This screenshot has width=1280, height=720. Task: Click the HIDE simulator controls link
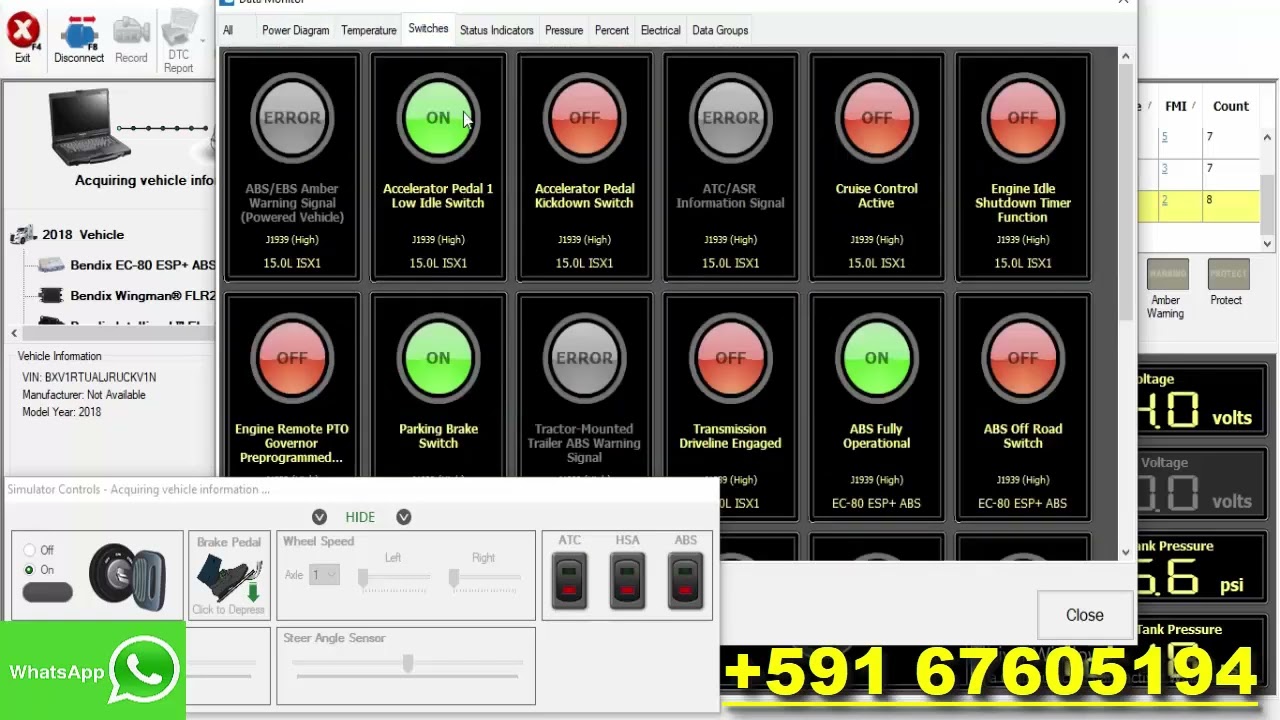pos(360,517)
